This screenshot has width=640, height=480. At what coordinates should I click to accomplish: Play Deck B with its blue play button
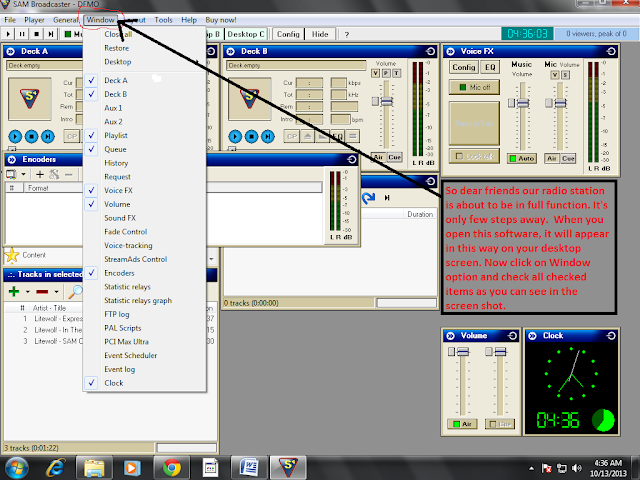coord(235,136)
